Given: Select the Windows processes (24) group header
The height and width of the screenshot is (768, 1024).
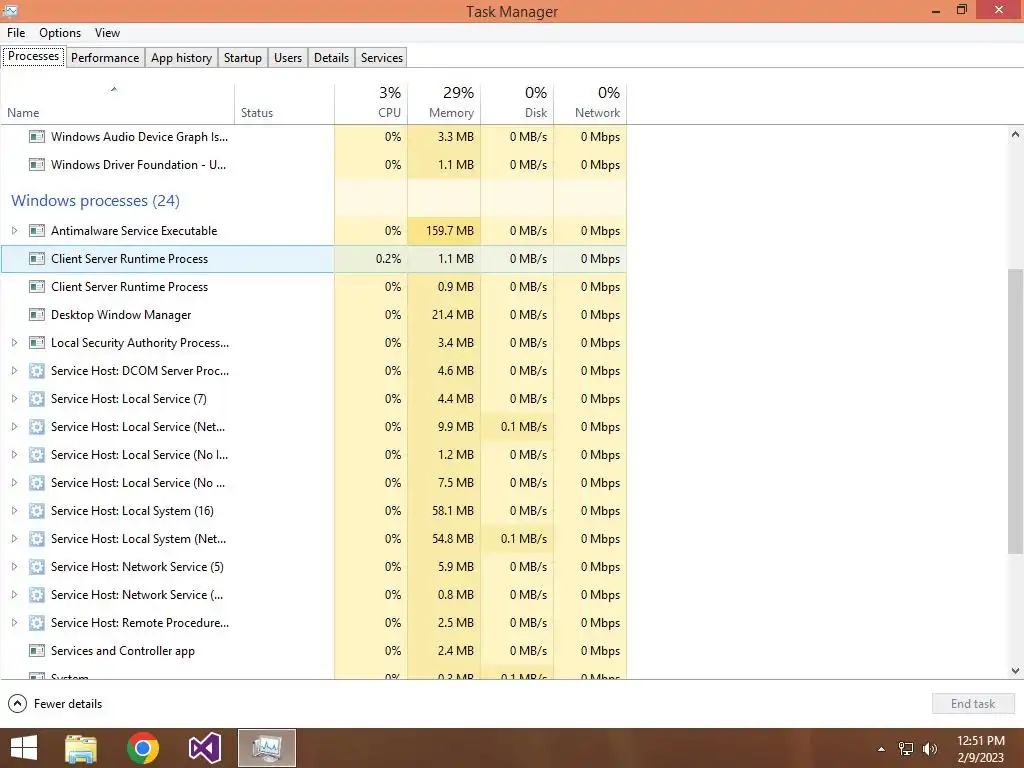Looking at the screenshot, I should [95, 200].
